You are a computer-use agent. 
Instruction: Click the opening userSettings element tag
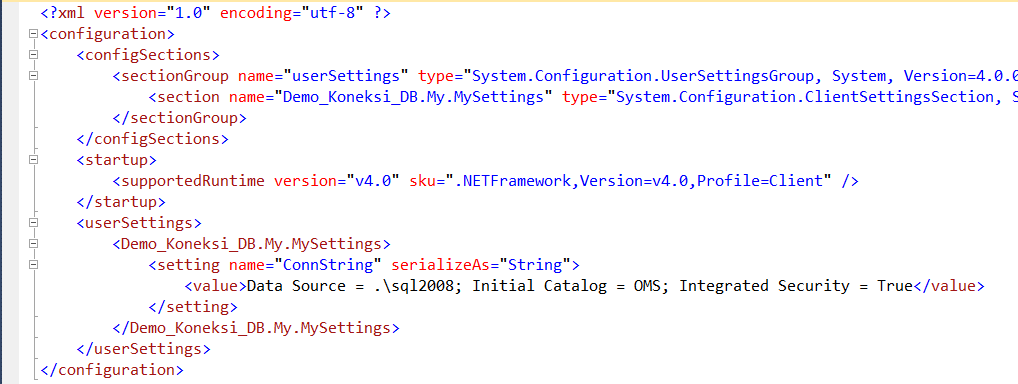[140, 223]
